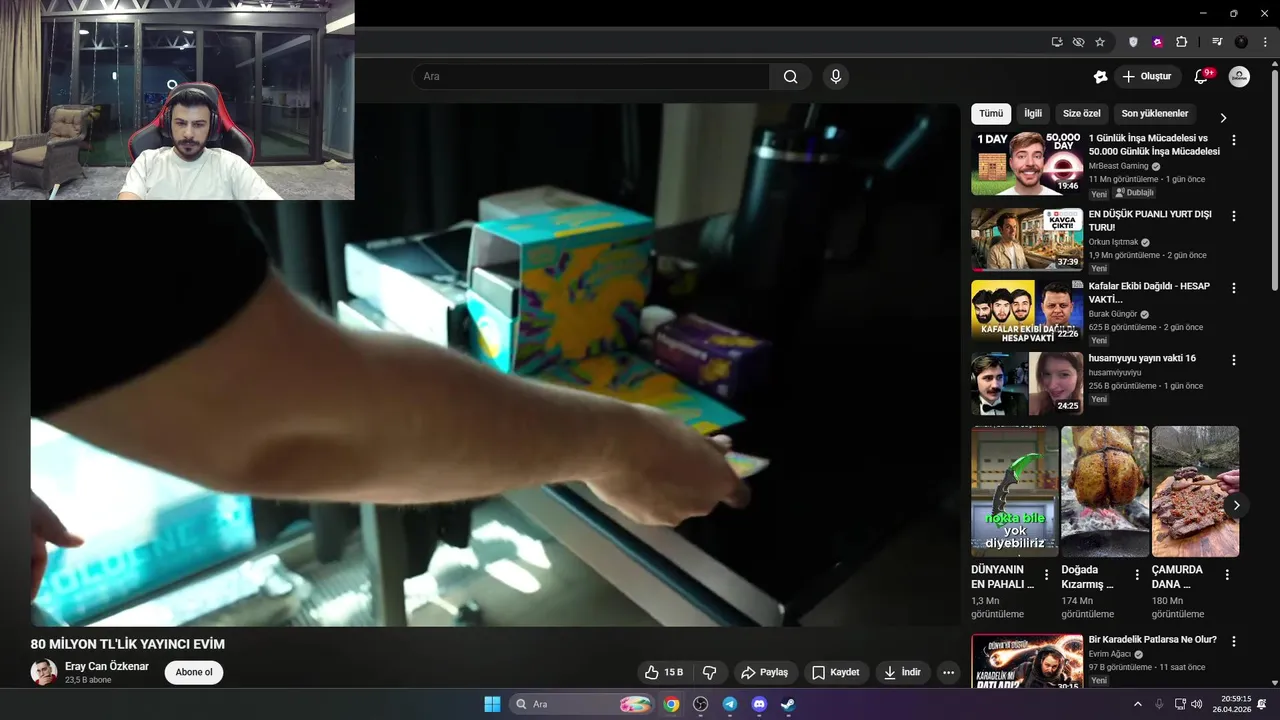Open options for EN DÜŞÜK PUANLI video

(x=1233, y=216)
